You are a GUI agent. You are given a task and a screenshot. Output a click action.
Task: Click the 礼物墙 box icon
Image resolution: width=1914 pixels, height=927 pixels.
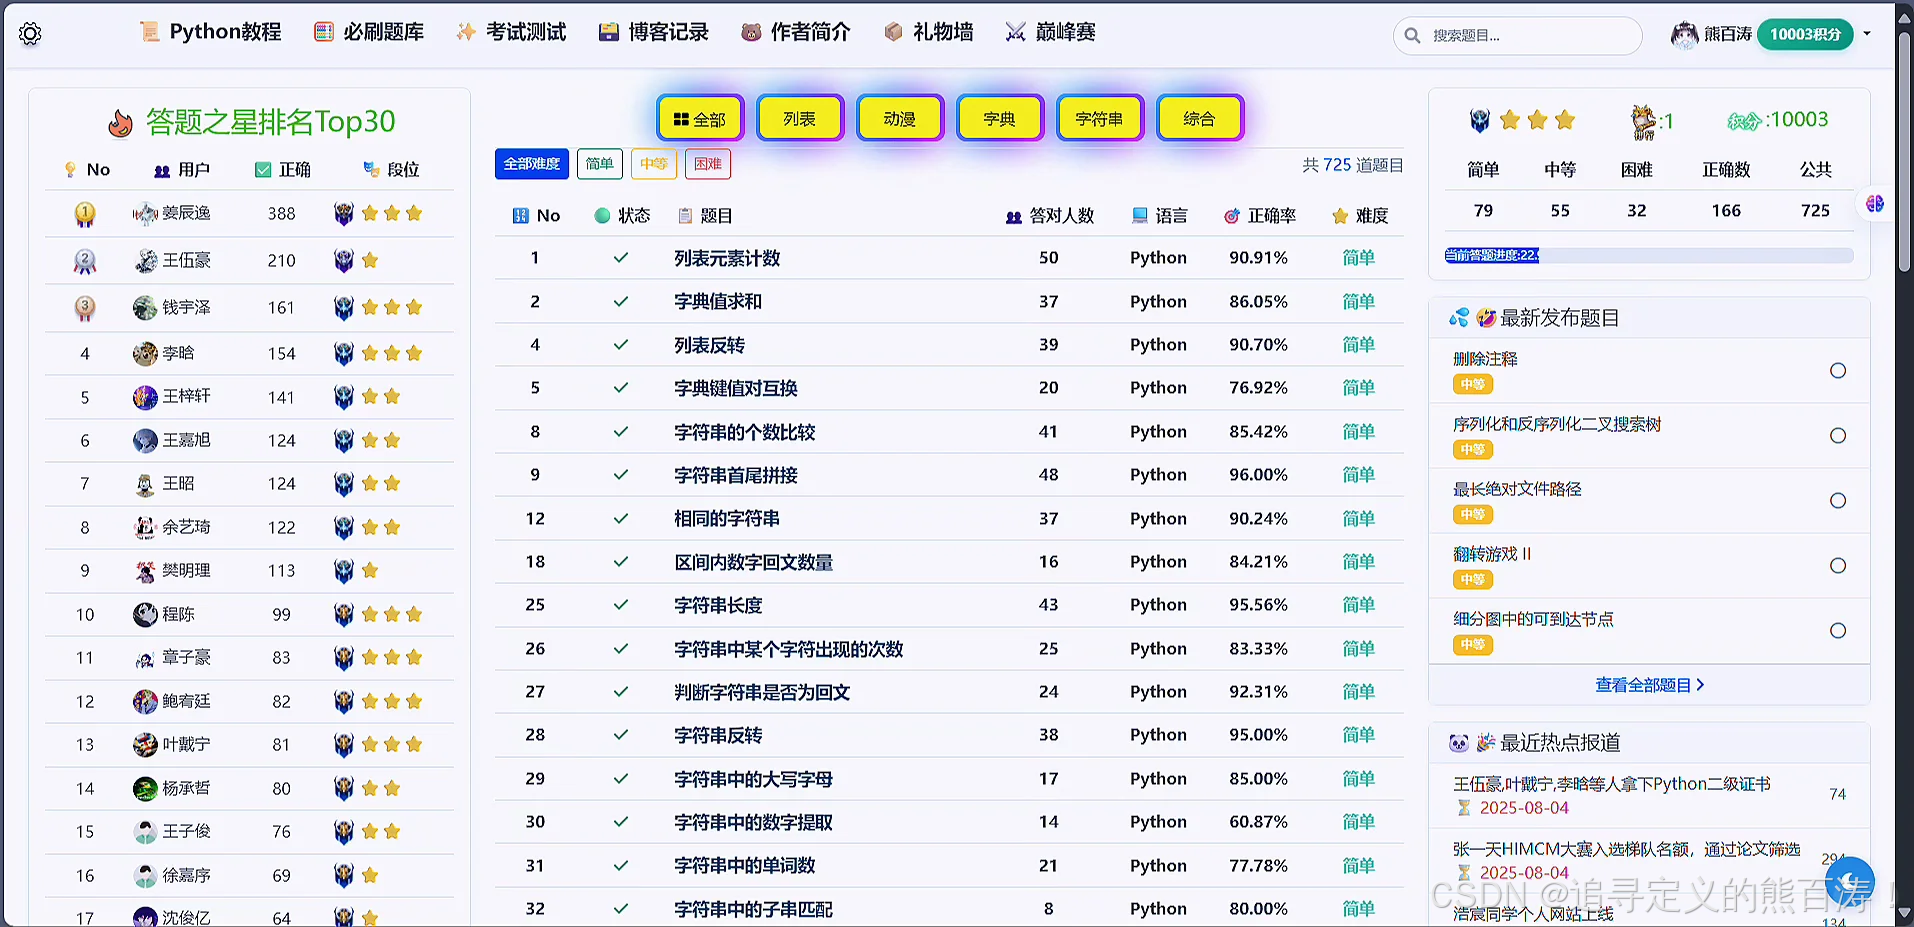tap(893, 32)
